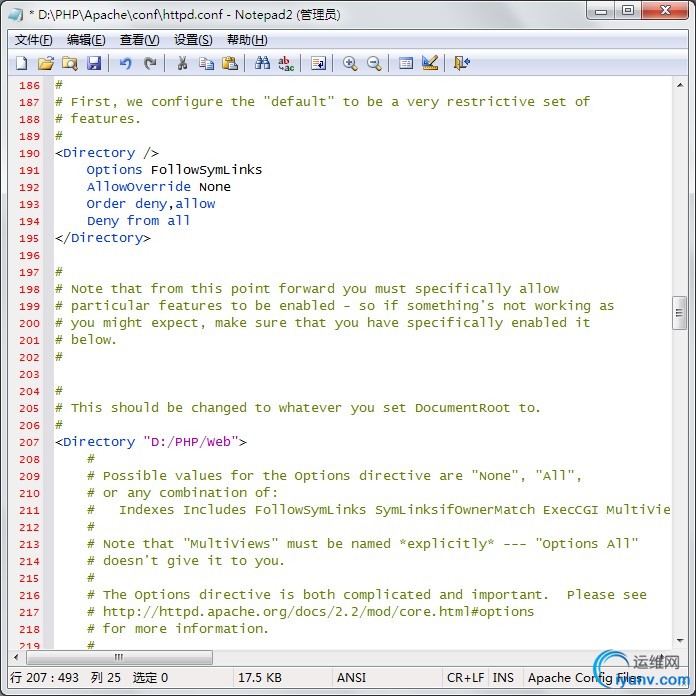Viewport: 696px width, 696px height.
Task: Zoom out with the magnifier minus icon
Action: (374, 63)
